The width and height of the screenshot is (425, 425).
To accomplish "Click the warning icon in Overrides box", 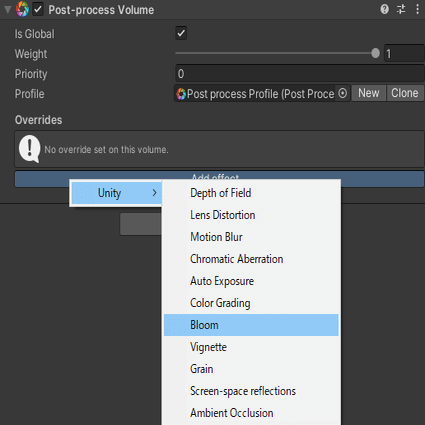I will click(30, 149).
